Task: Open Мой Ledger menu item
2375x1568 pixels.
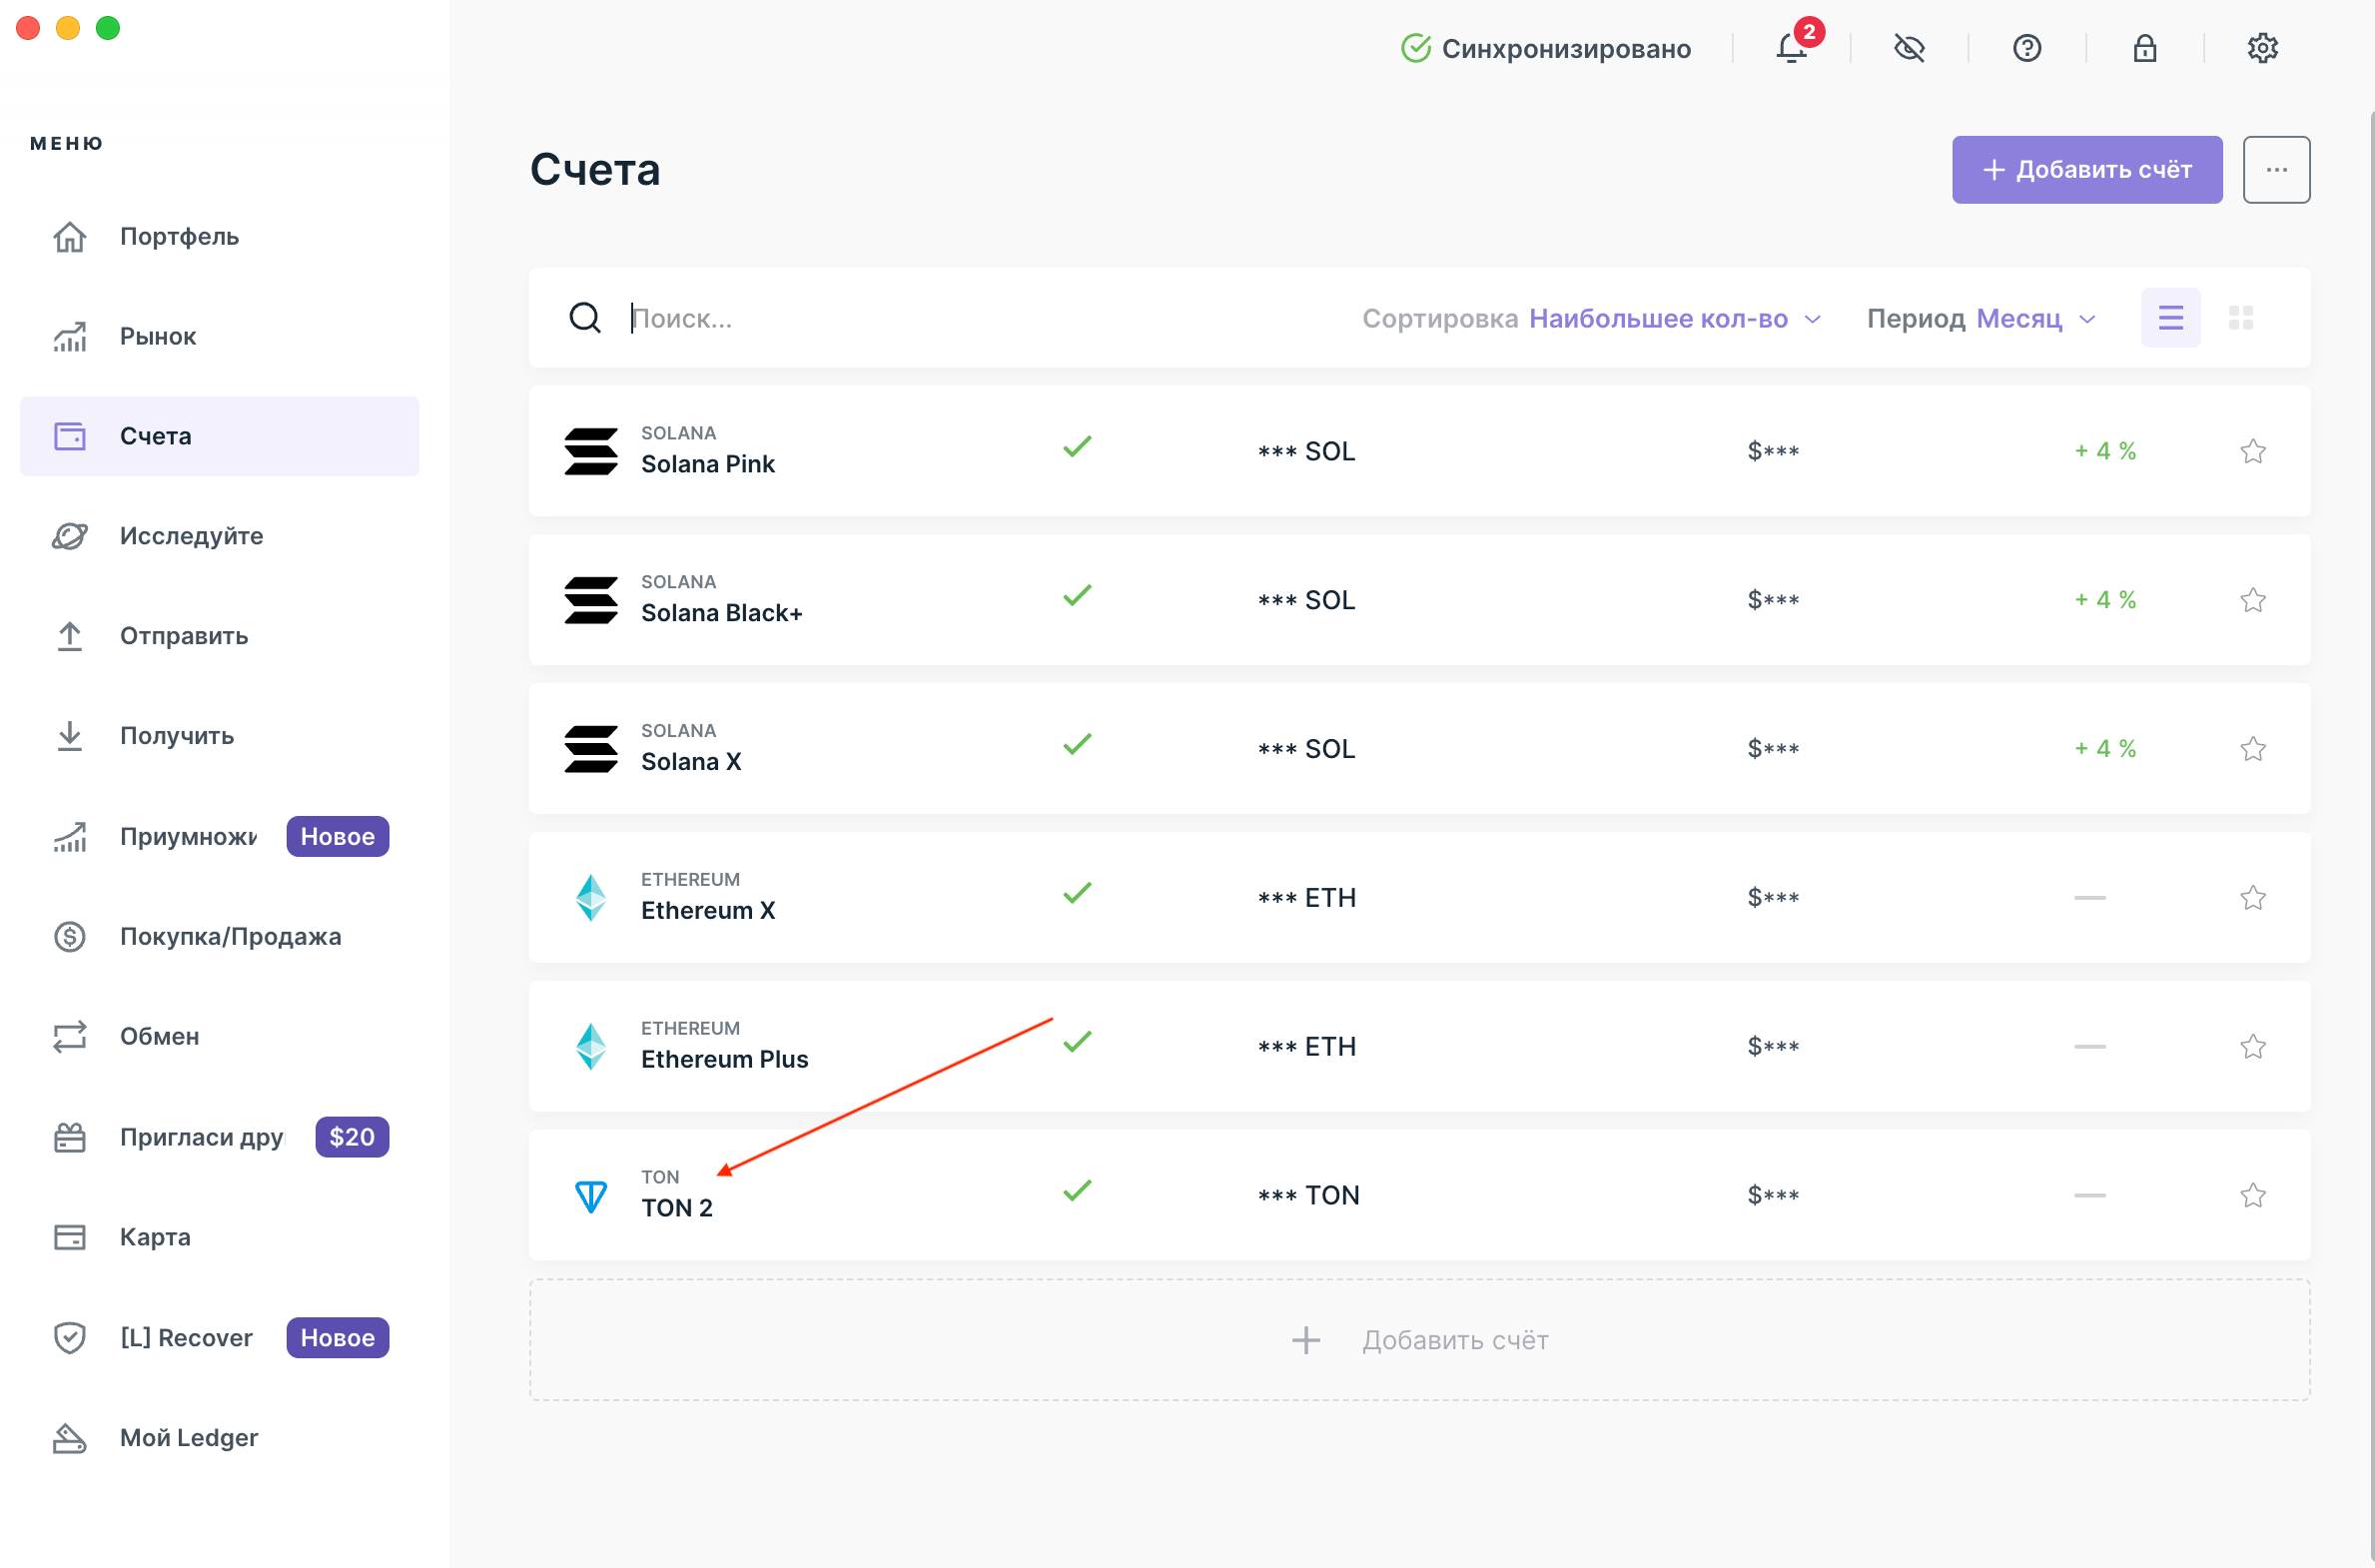Action: (x=220, y=1438)
